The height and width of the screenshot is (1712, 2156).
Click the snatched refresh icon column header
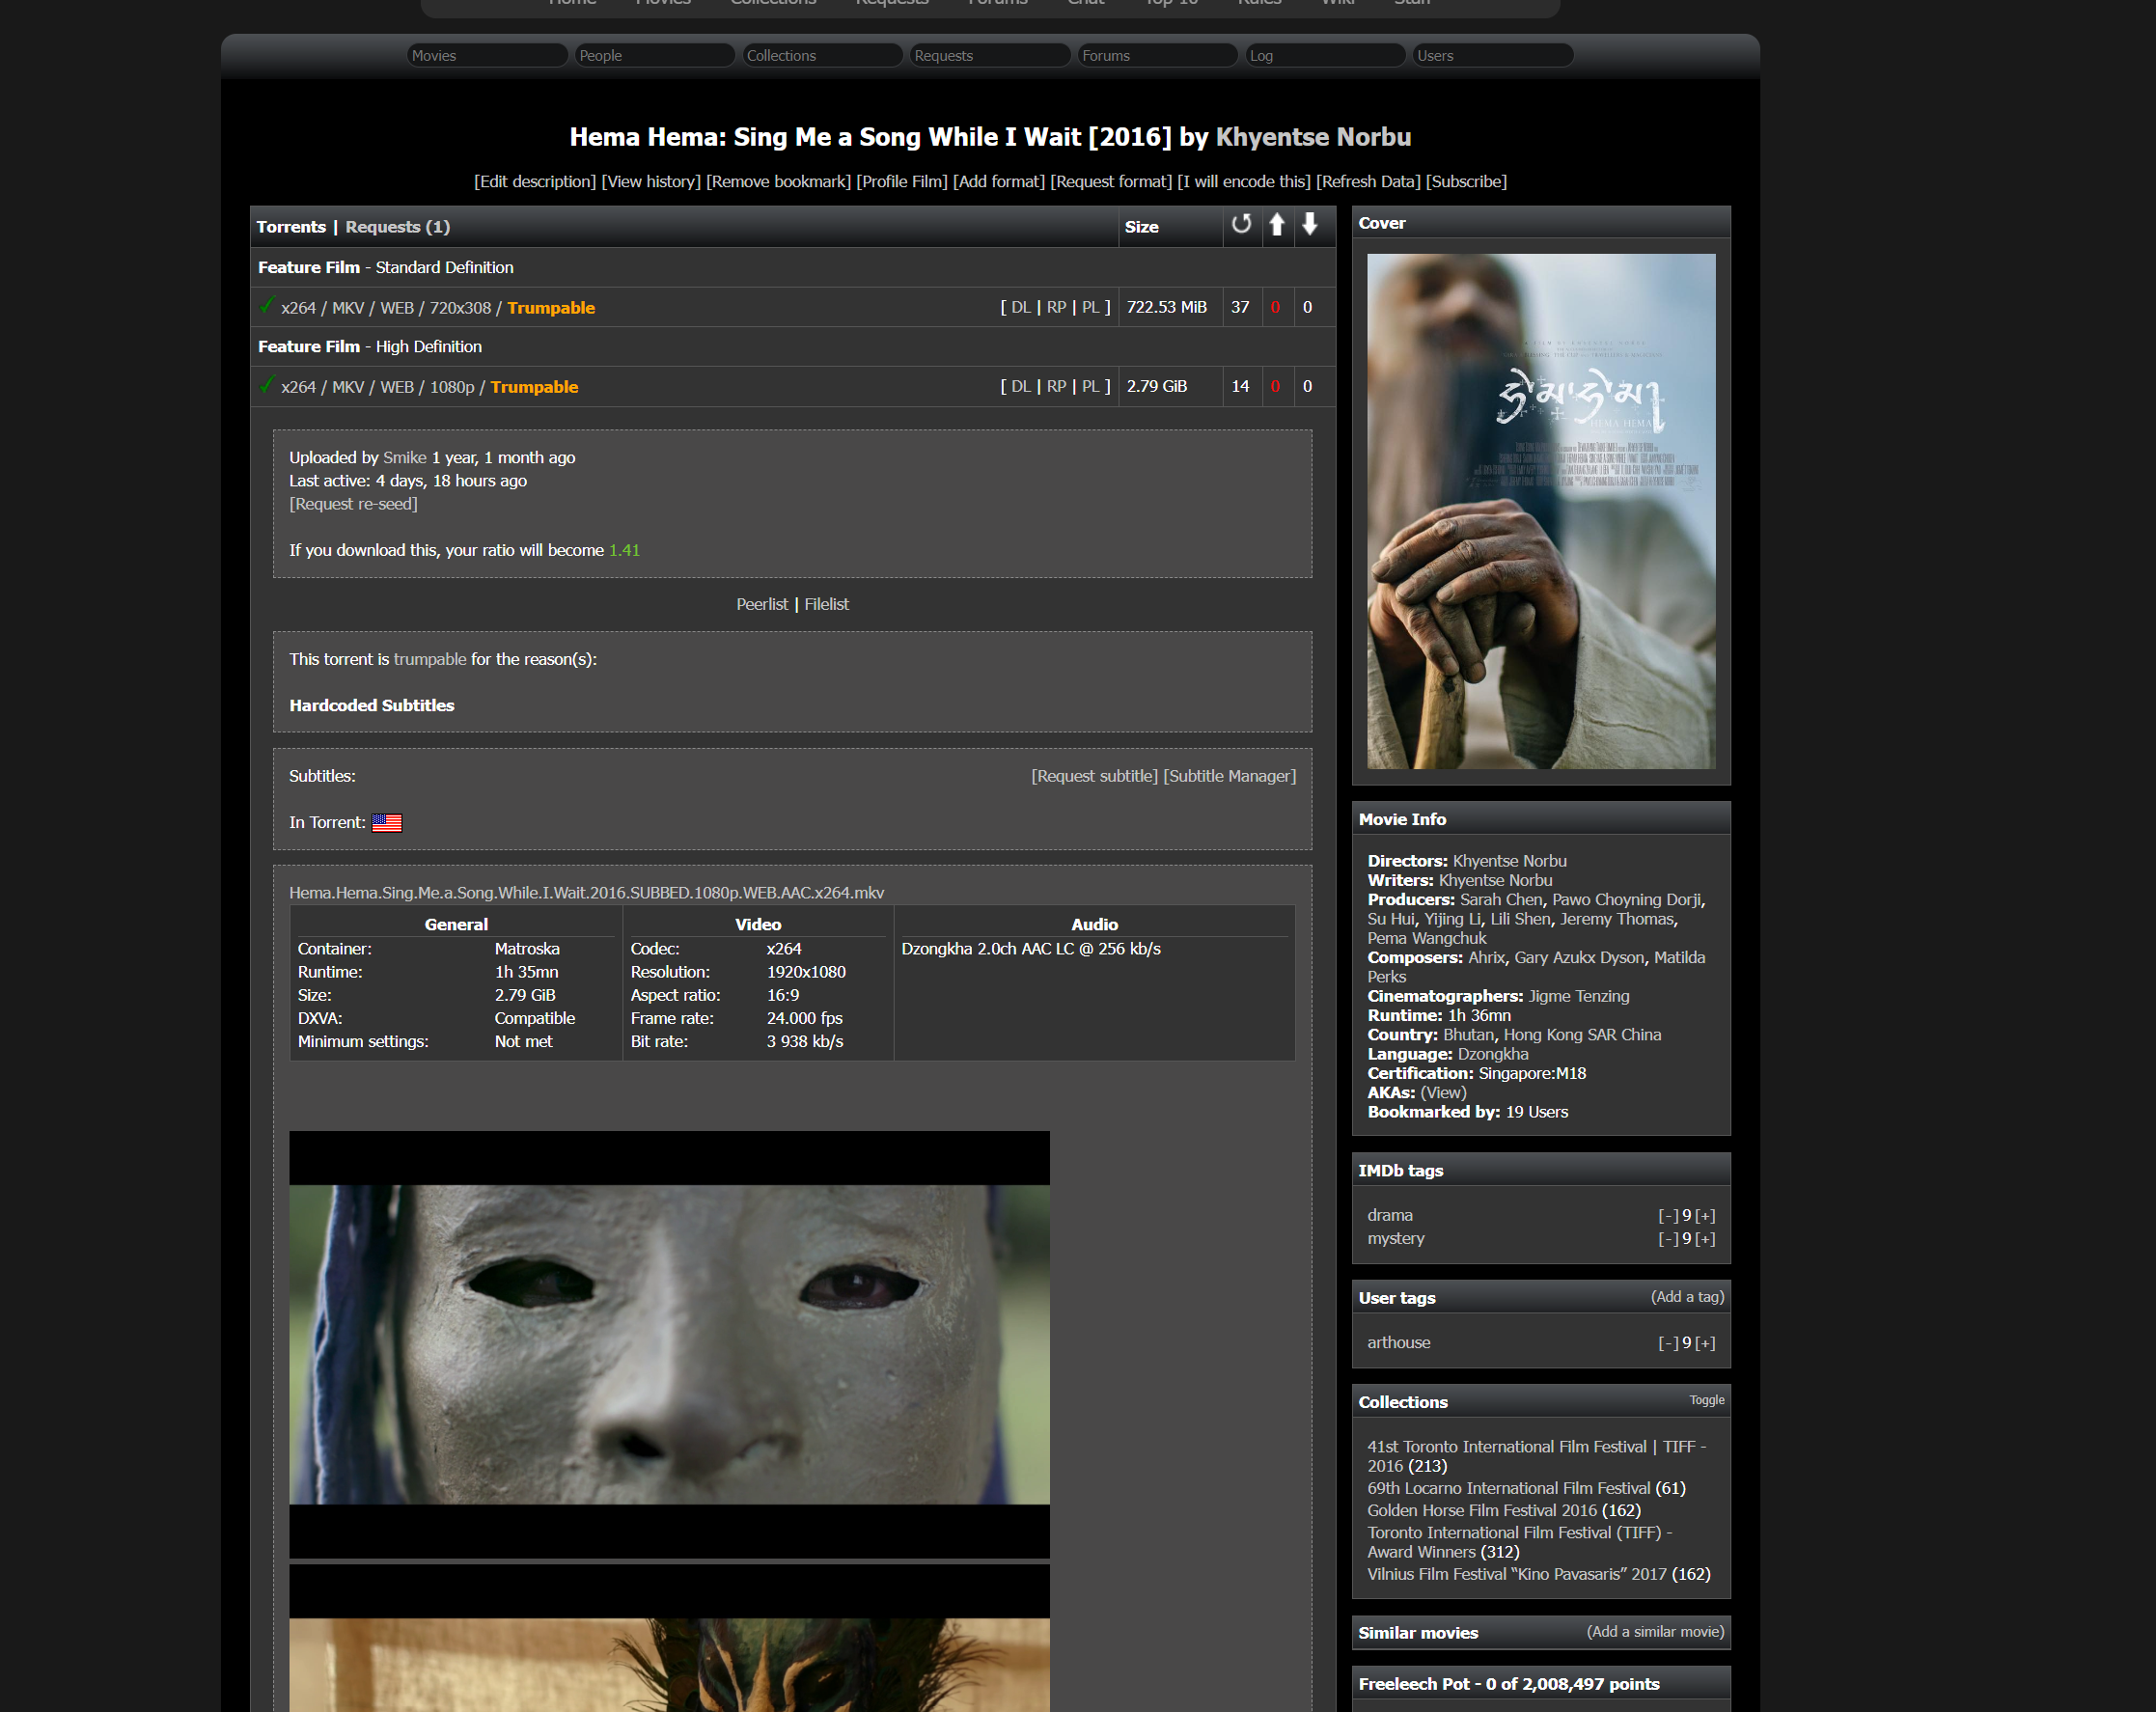pyautogui.click(x=1241, y=225)
